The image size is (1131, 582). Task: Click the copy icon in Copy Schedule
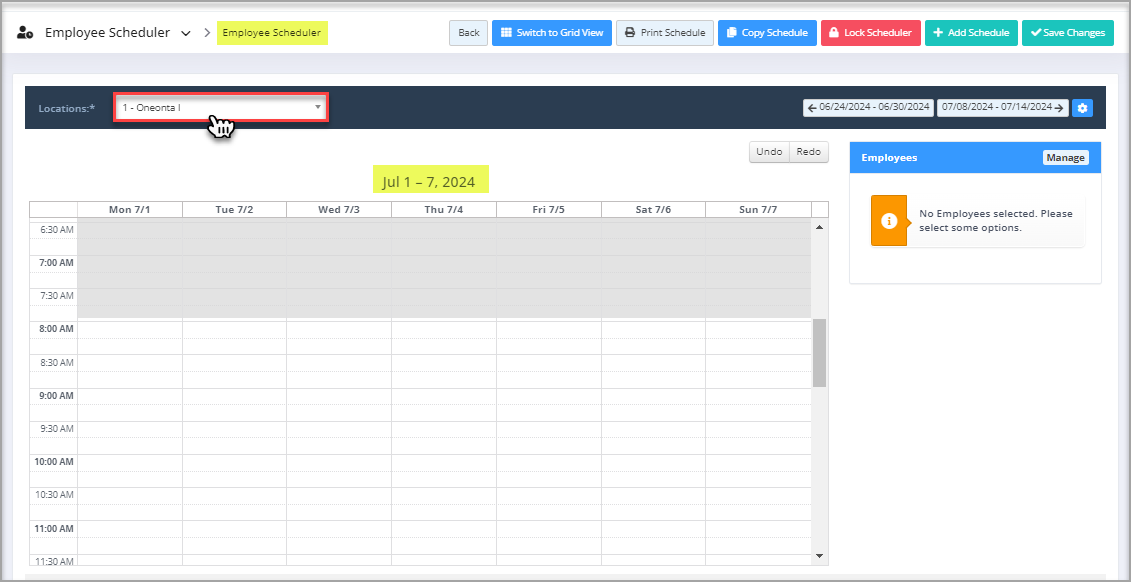point(731,32)
